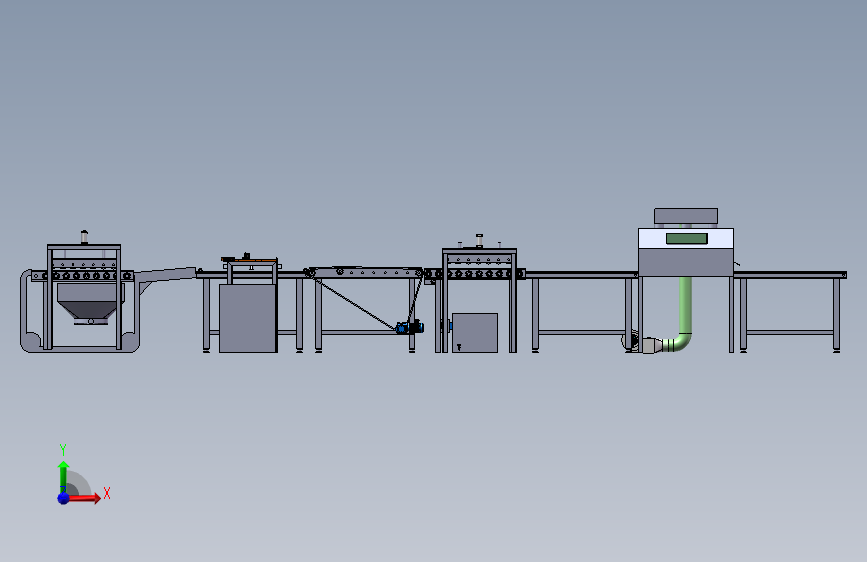Click the blue origin sphere of the triad

(x=64, y=498)
